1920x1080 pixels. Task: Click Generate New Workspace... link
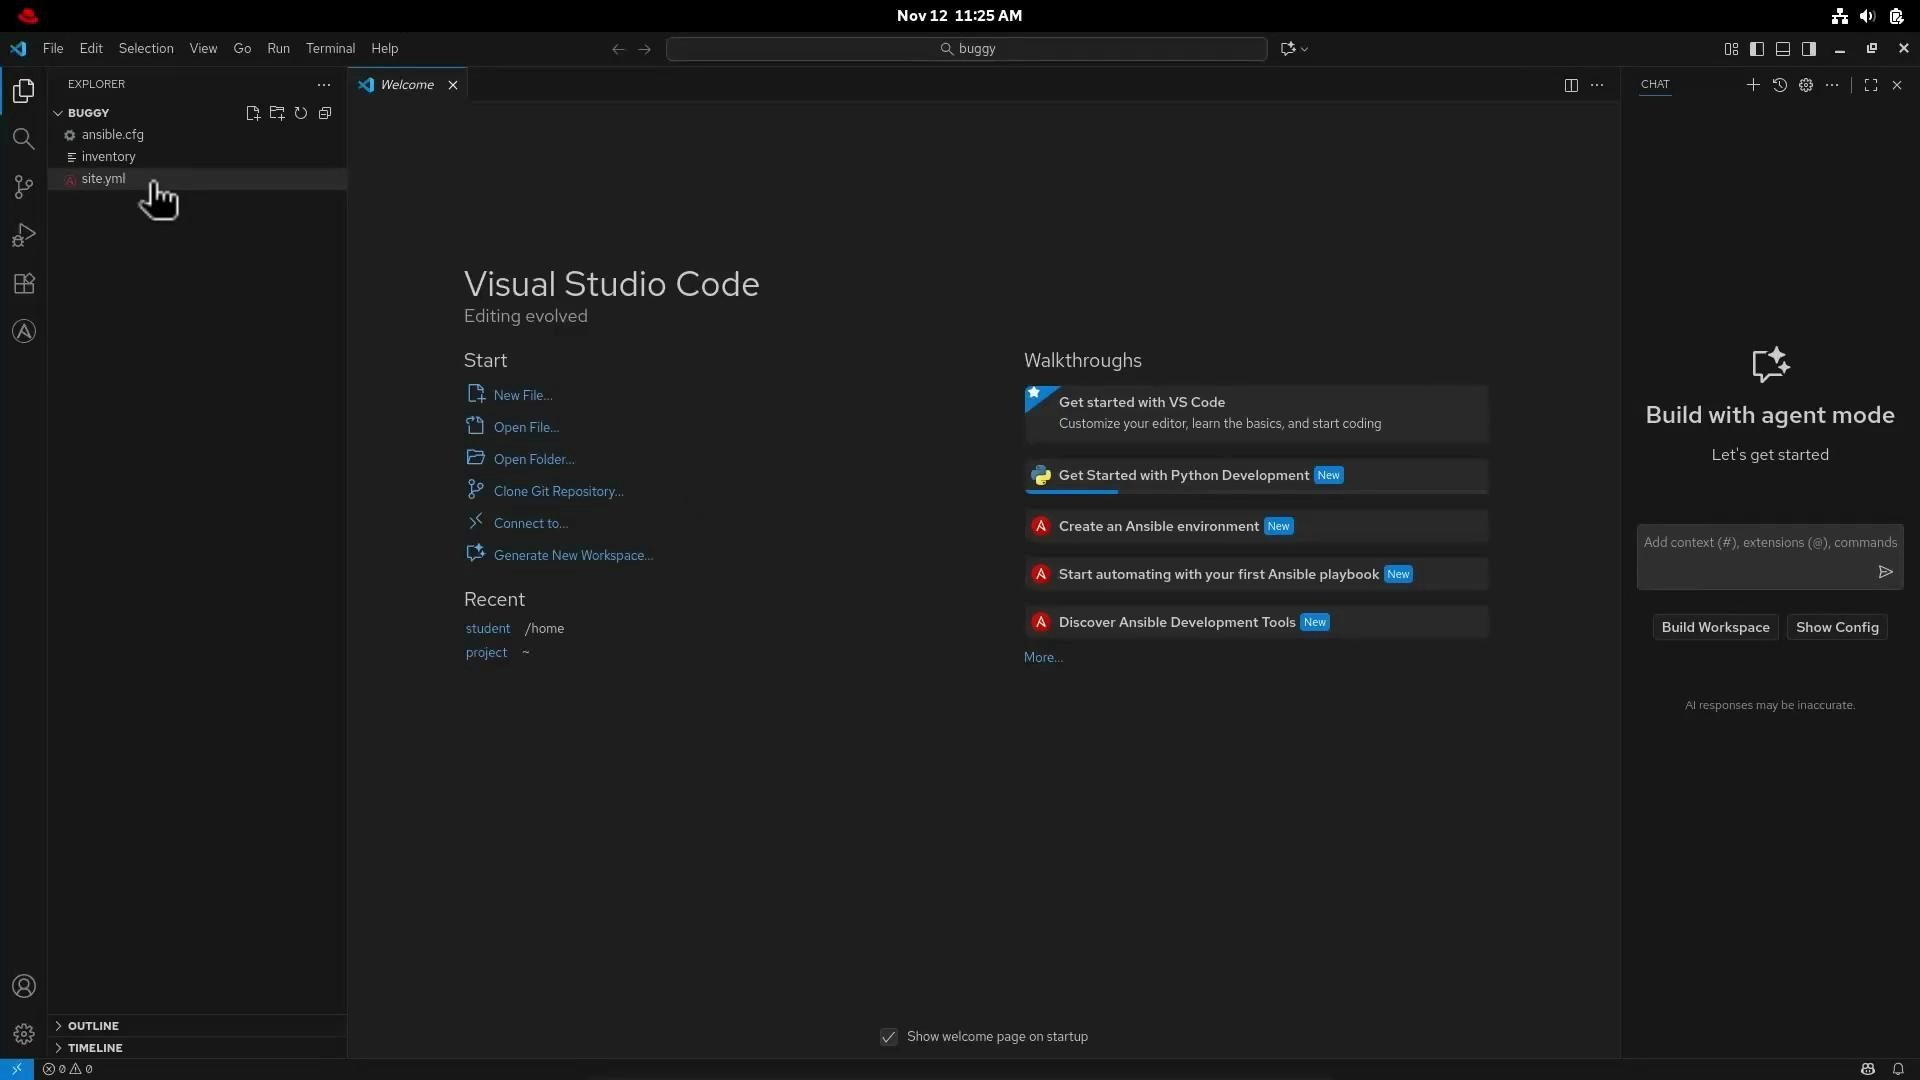tap(573, 556)
